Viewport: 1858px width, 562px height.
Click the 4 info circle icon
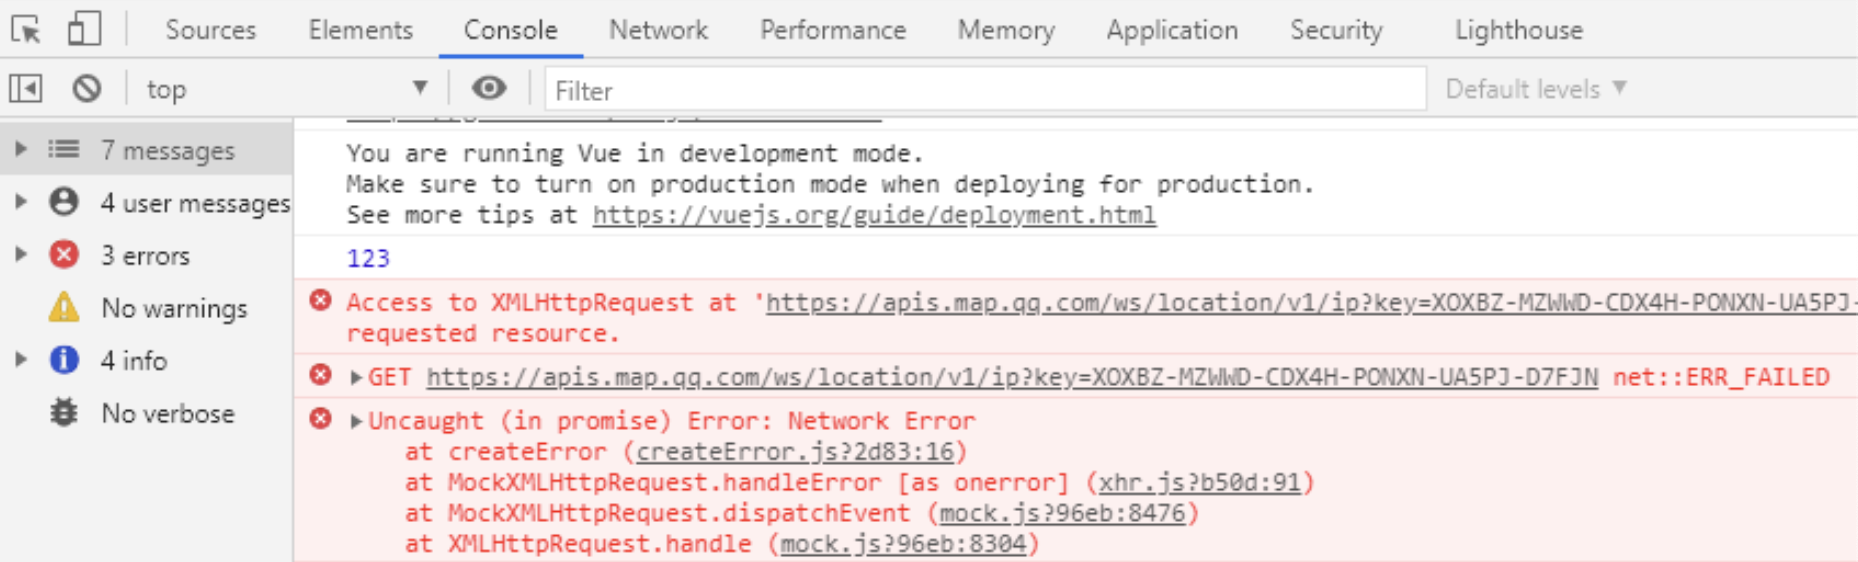pos(64,360)
